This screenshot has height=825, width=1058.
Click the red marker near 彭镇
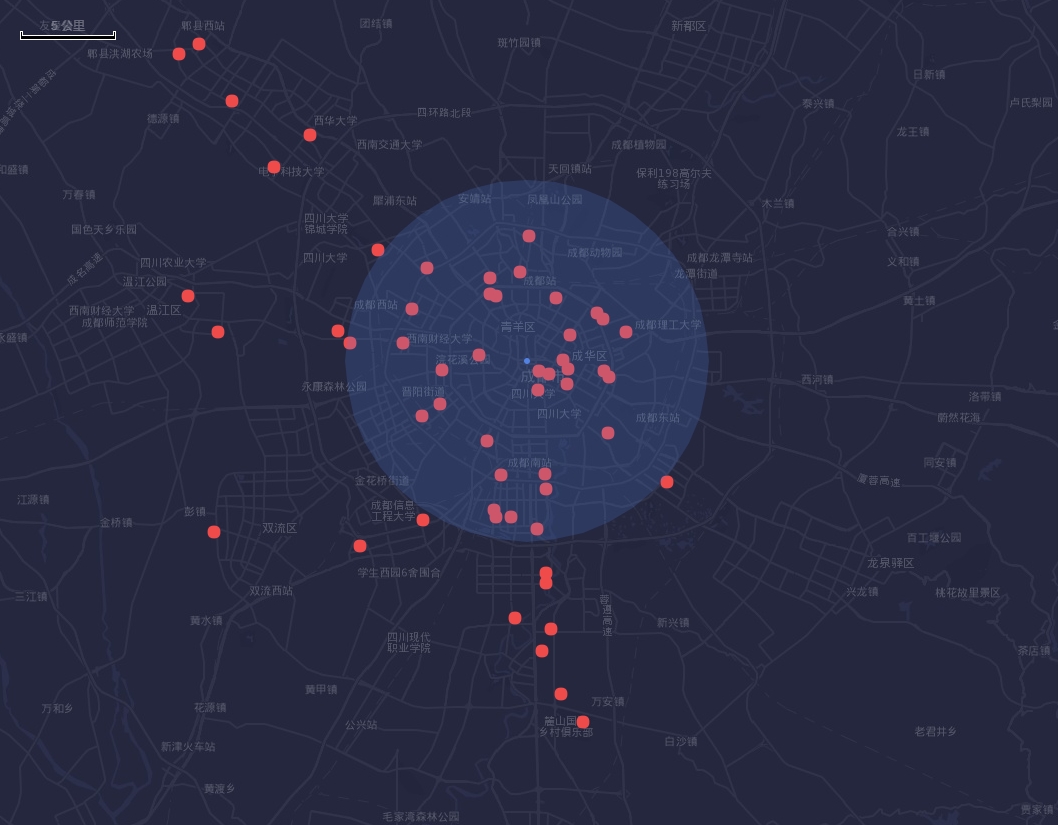coord(214,532)
